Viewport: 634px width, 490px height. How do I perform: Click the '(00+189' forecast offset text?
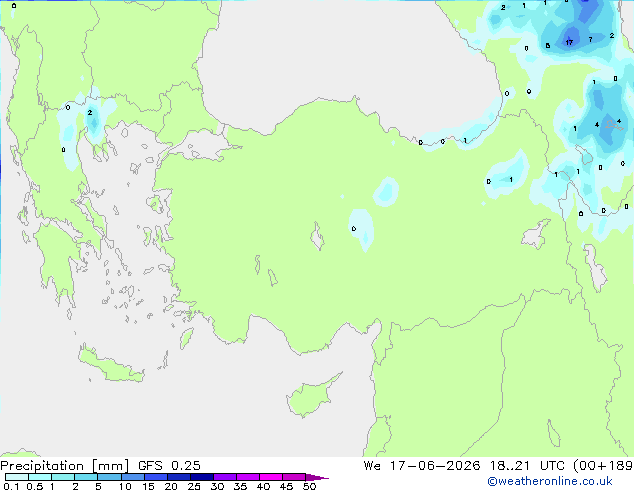point(603,466)
